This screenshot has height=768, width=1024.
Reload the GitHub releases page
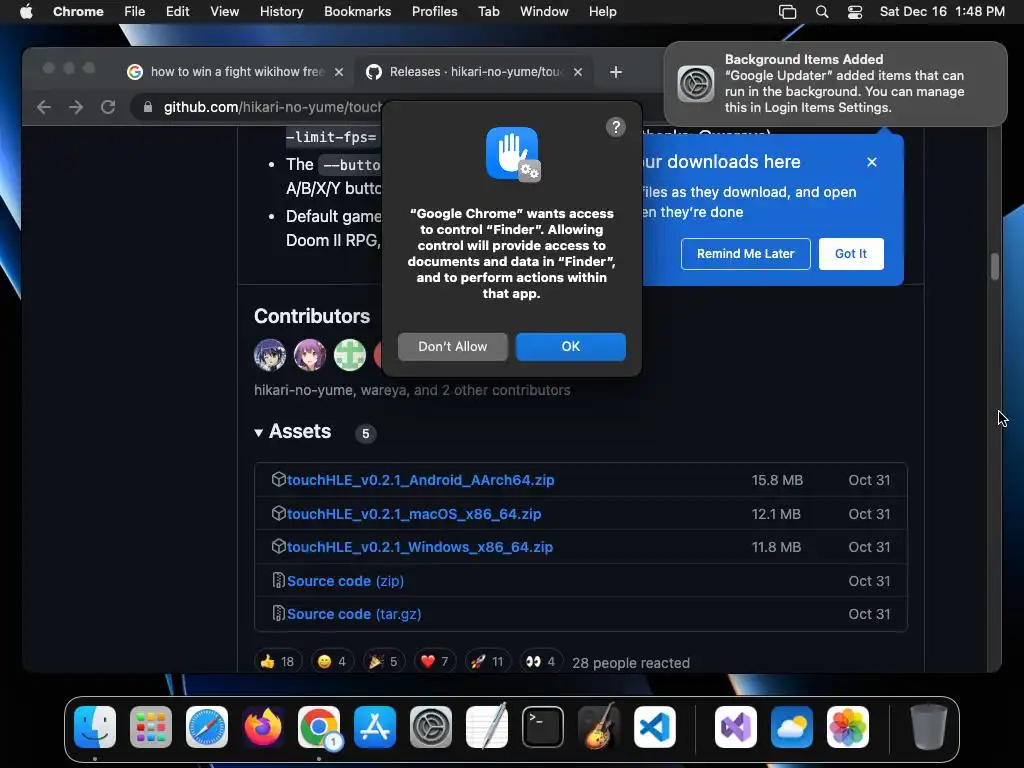[x=108, y=107]
